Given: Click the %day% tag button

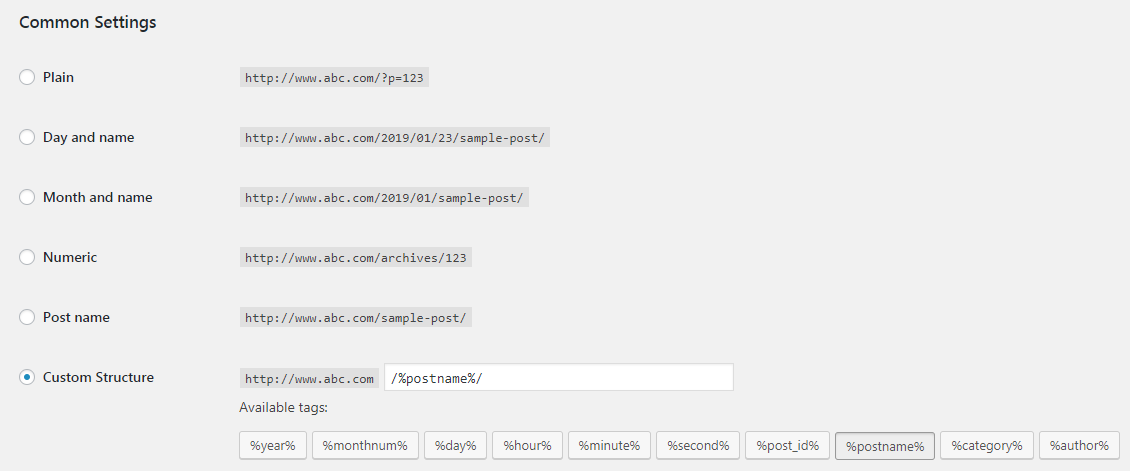Looking at the screenshot, I should [455, 446].
